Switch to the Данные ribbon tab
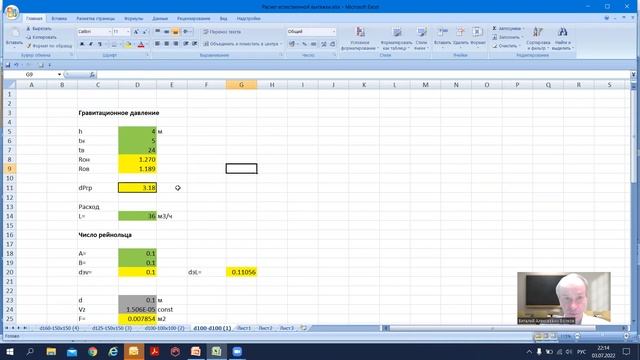This screenshot has width=640, height=360. tap(160, 18)
